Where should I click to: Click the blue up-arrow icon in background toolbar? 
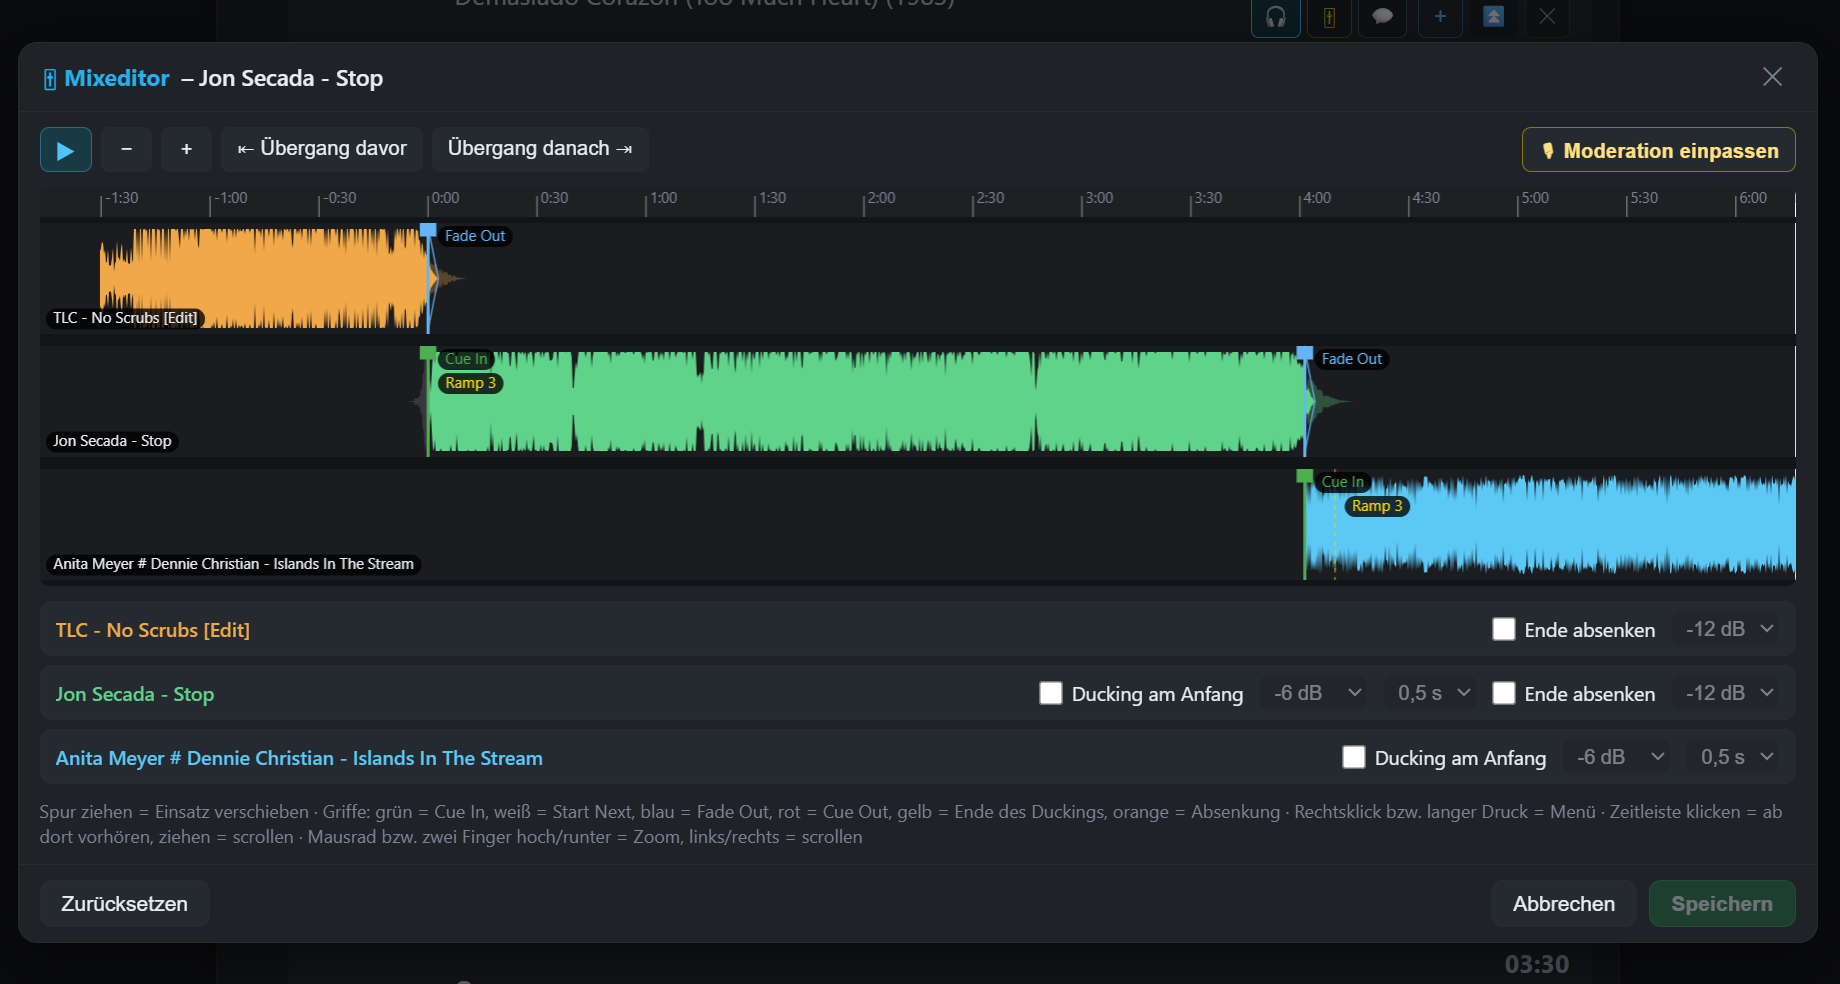pos(1493,17)
